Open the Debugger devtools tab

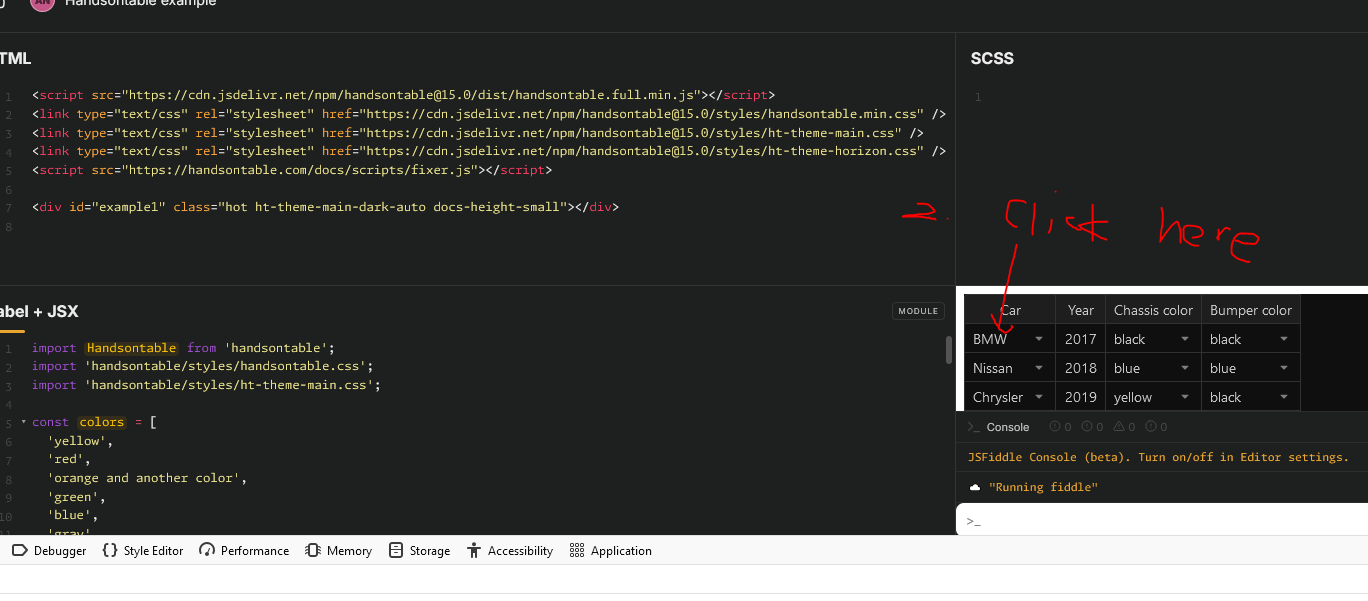(x=50, y=551)
